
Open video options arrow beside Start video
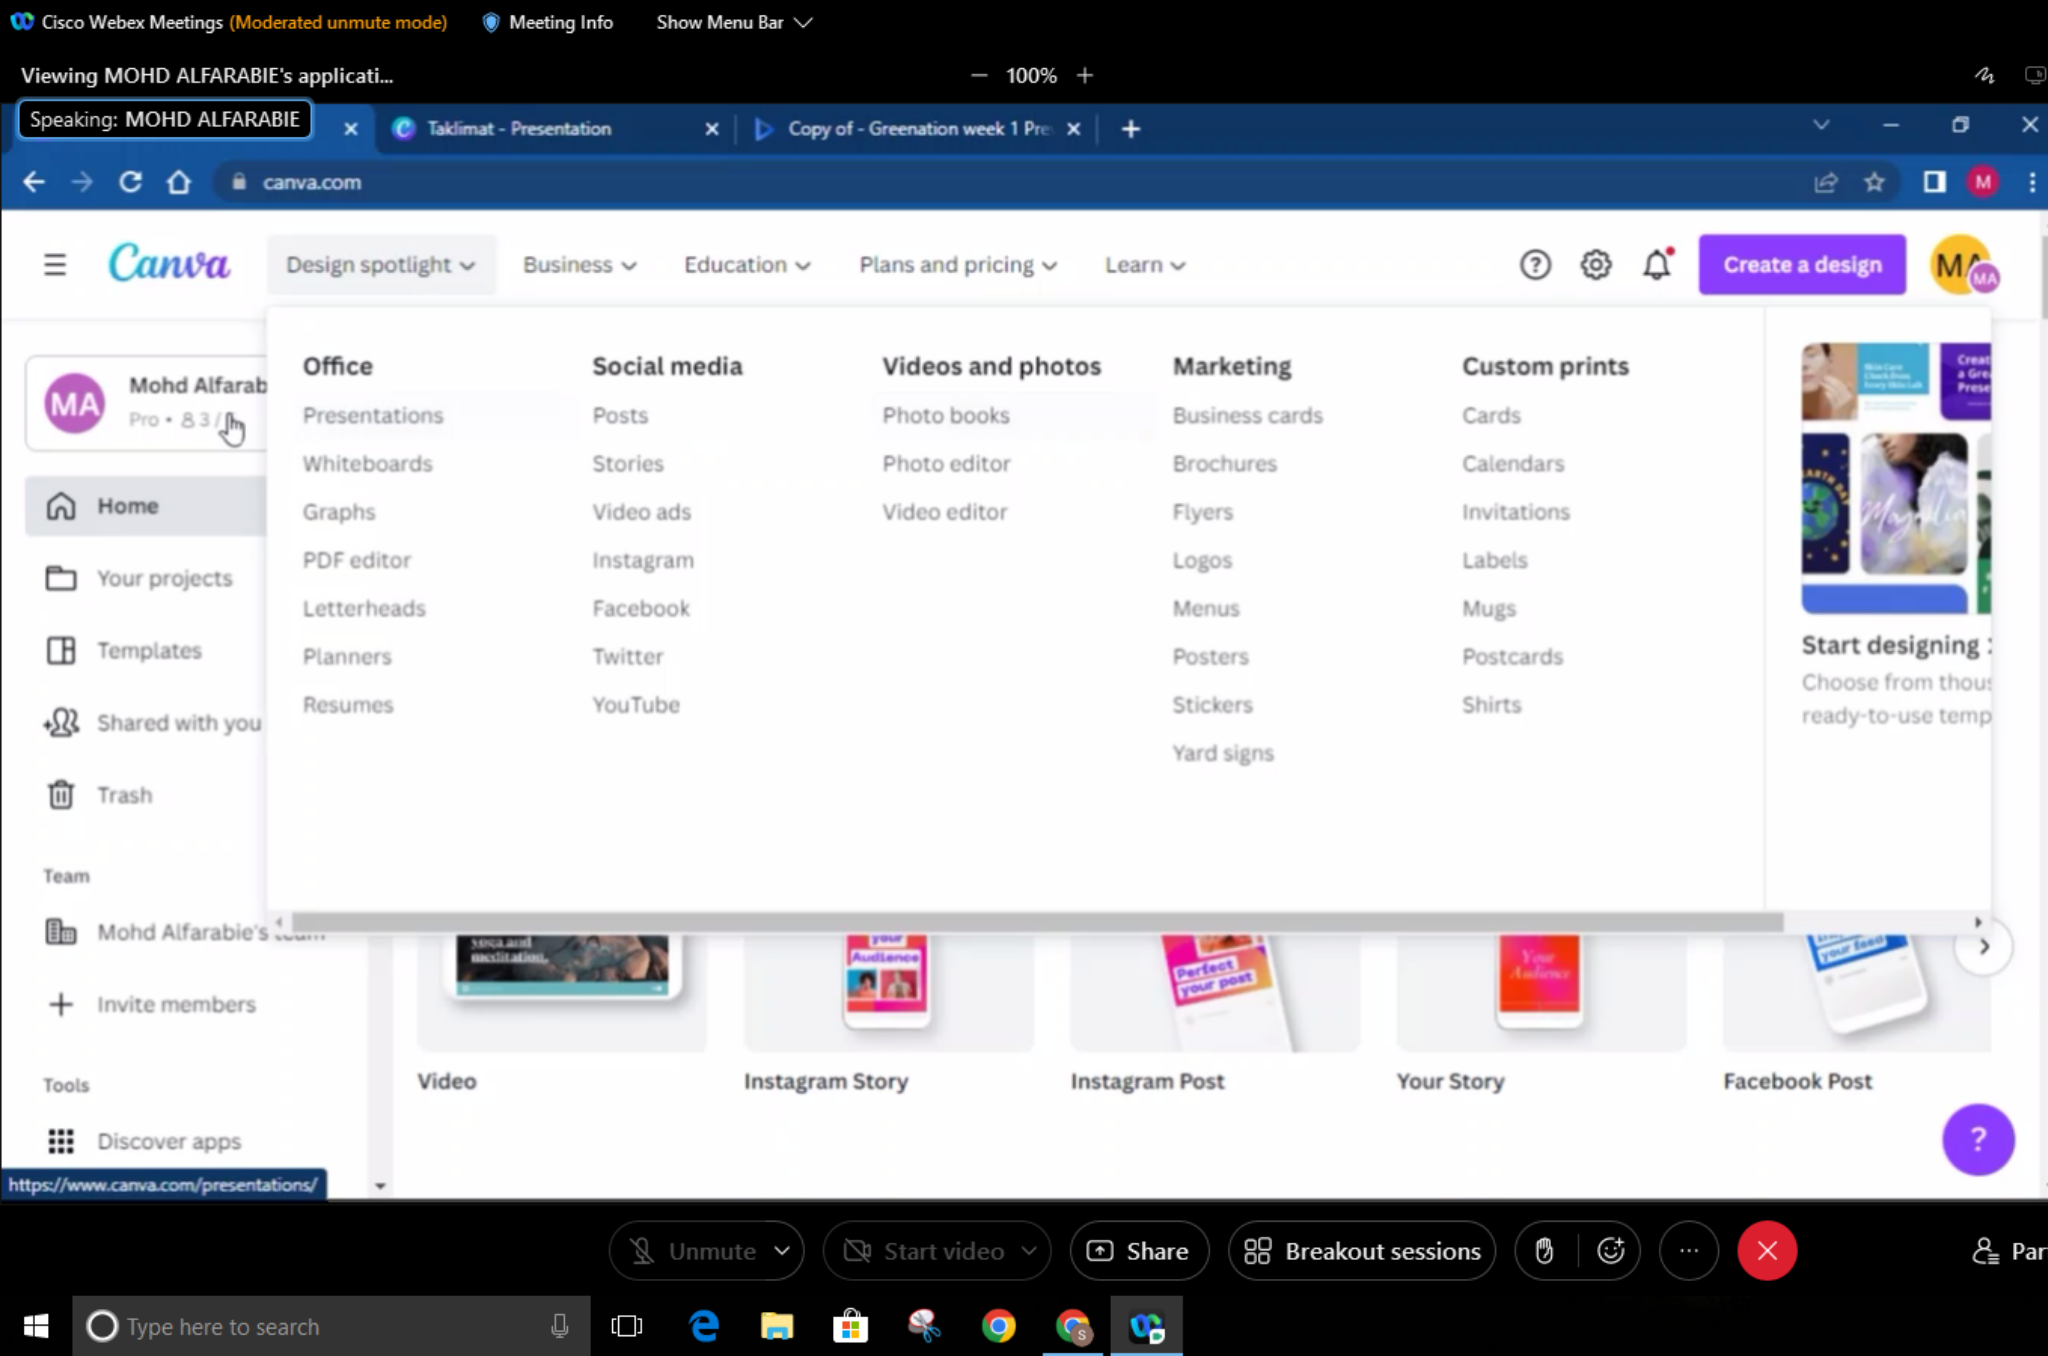(x=1028, y=1251)
